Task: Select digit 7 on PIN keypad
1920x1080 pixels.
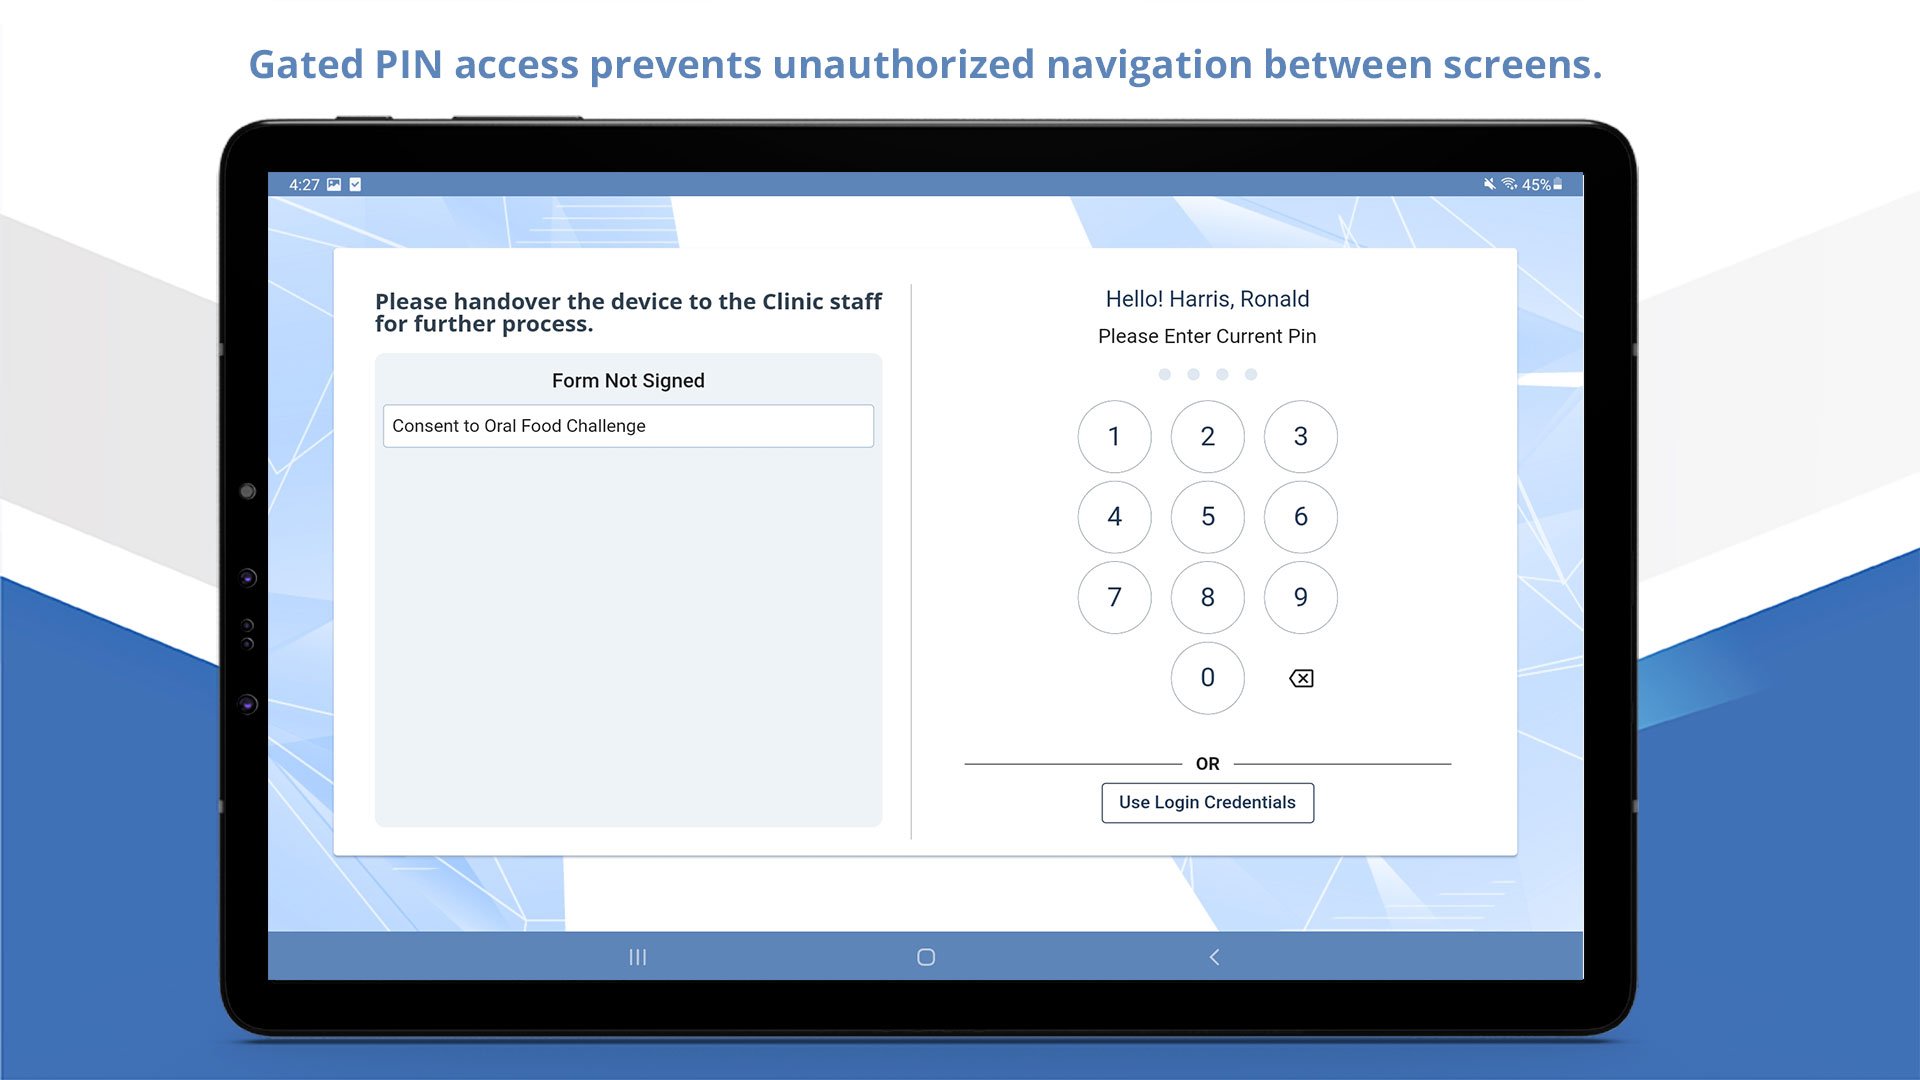Action: click(1113, 596)
